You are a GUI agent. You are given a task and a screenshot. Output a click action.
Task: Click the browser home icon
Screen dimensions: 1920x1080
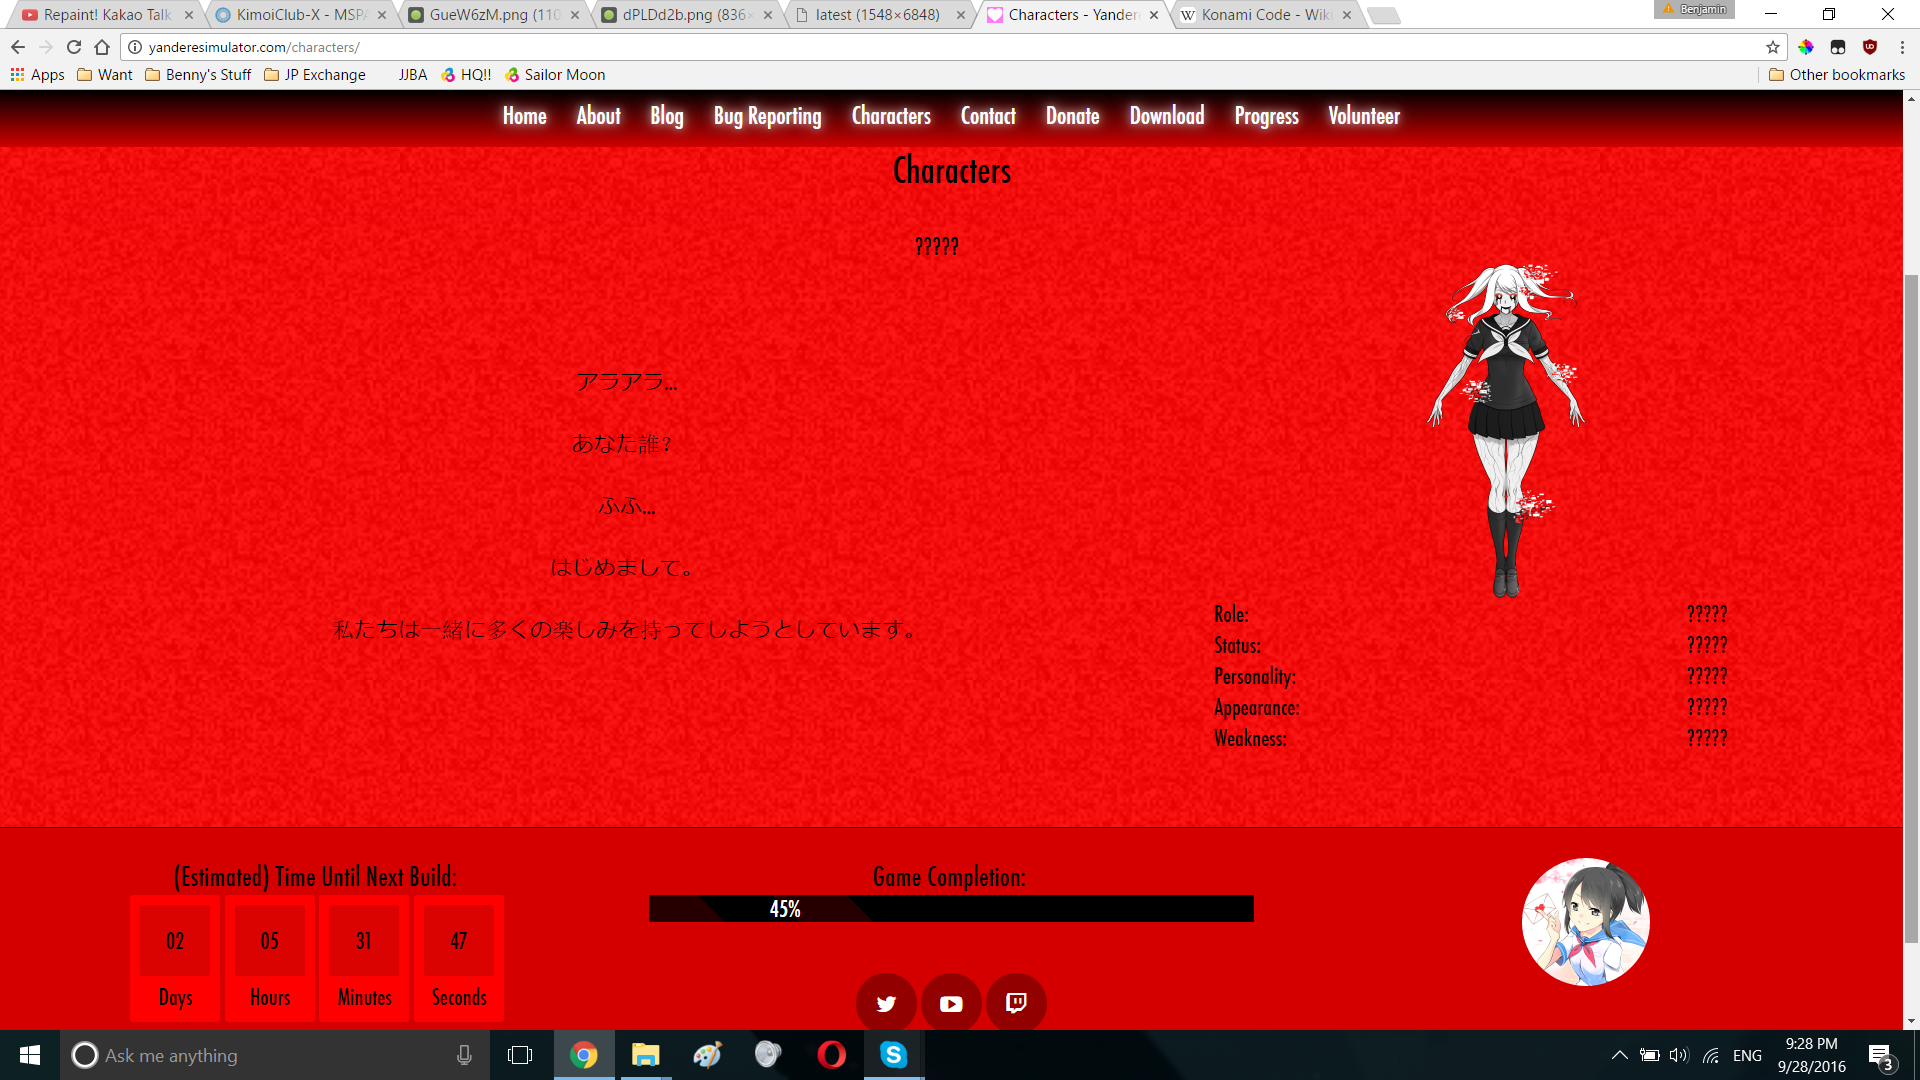[102, 47]
